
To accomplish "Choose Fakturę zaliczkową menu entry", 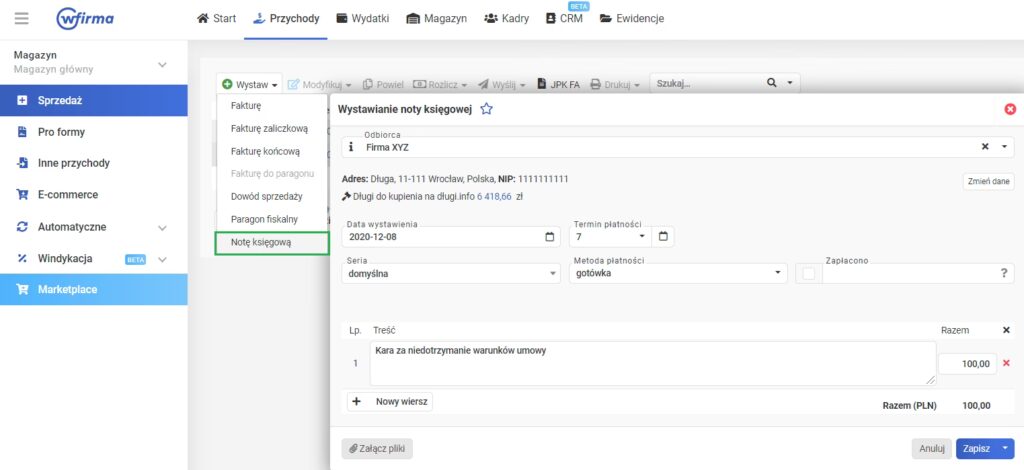I will pos(269,128).
